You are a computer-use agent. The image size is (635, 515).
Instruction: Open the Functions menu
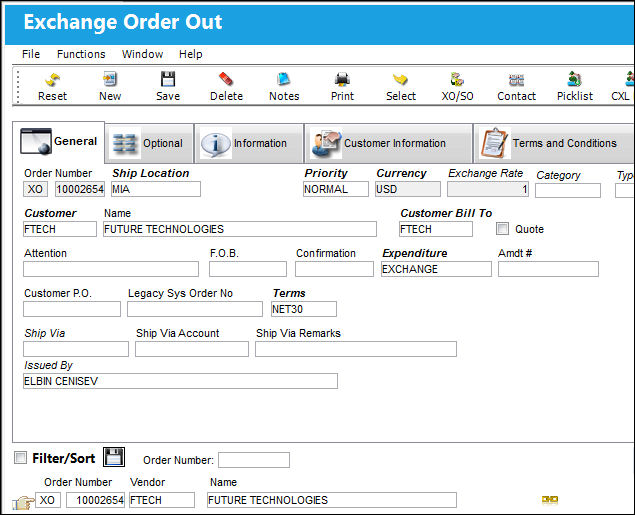point(81,54)
